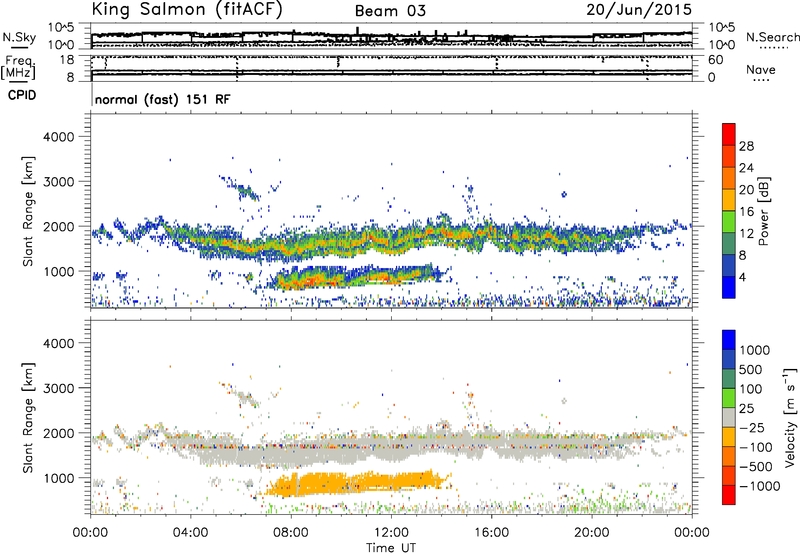Screen dimensions: 800x554
Task: Click the "N.Sky" legend label
Action: pos(19,37)
